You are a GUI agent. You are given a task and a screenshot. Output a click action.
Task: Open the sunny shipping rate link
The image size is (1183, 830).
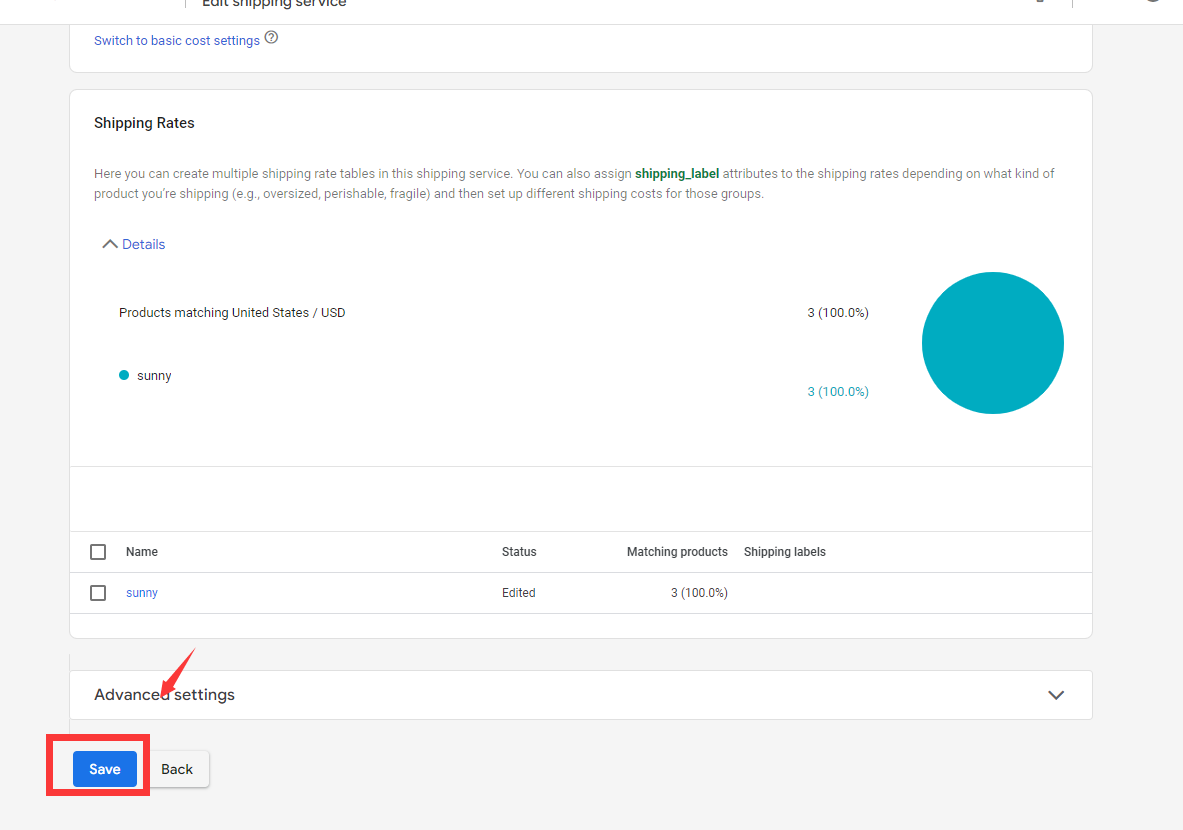coord(141,592)
